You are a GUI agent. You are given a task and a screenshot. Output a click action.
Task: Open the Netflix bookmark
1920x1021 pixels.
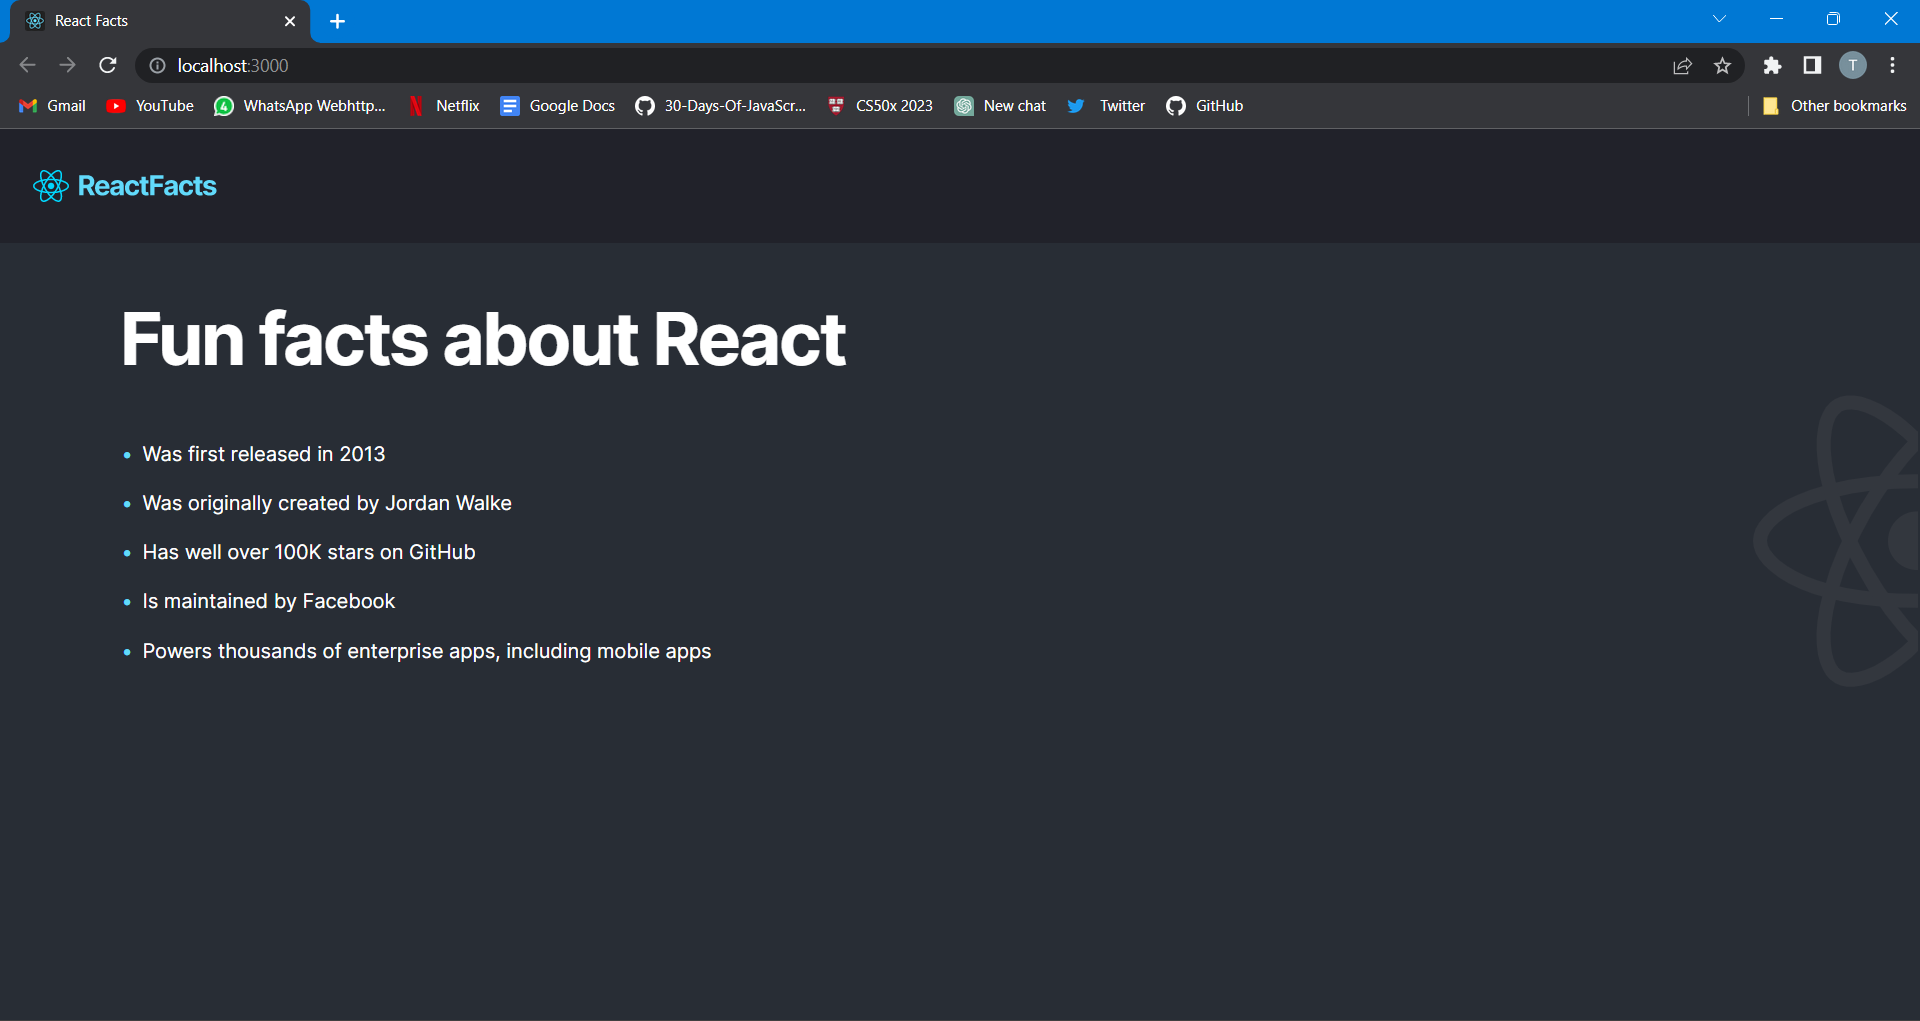click(x=443, y=105)
